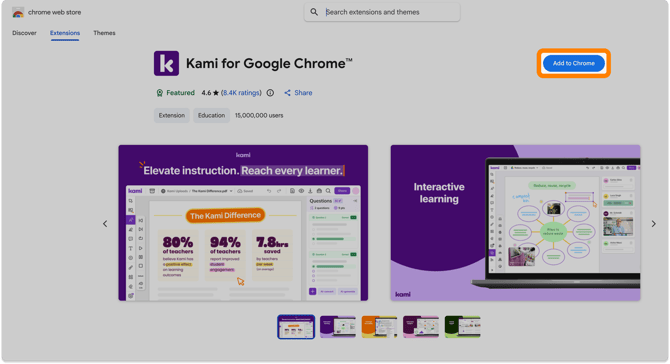Click the Share link
The height and width of the screenshot is (364, 670).
(298, 93)
